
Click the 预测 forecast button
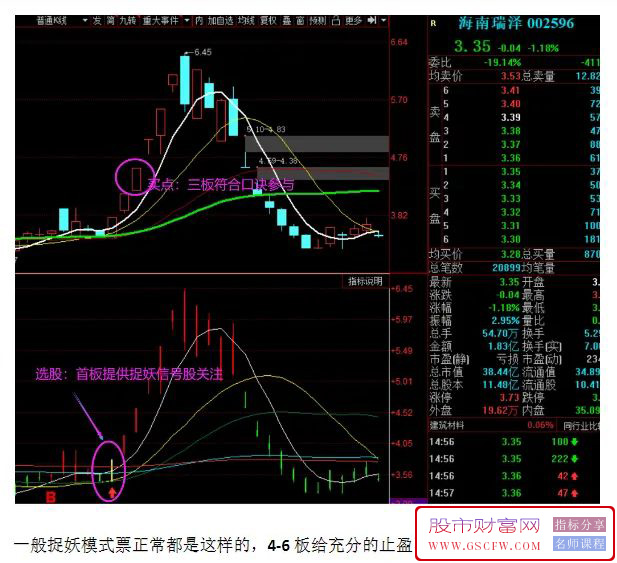(318, 20)
